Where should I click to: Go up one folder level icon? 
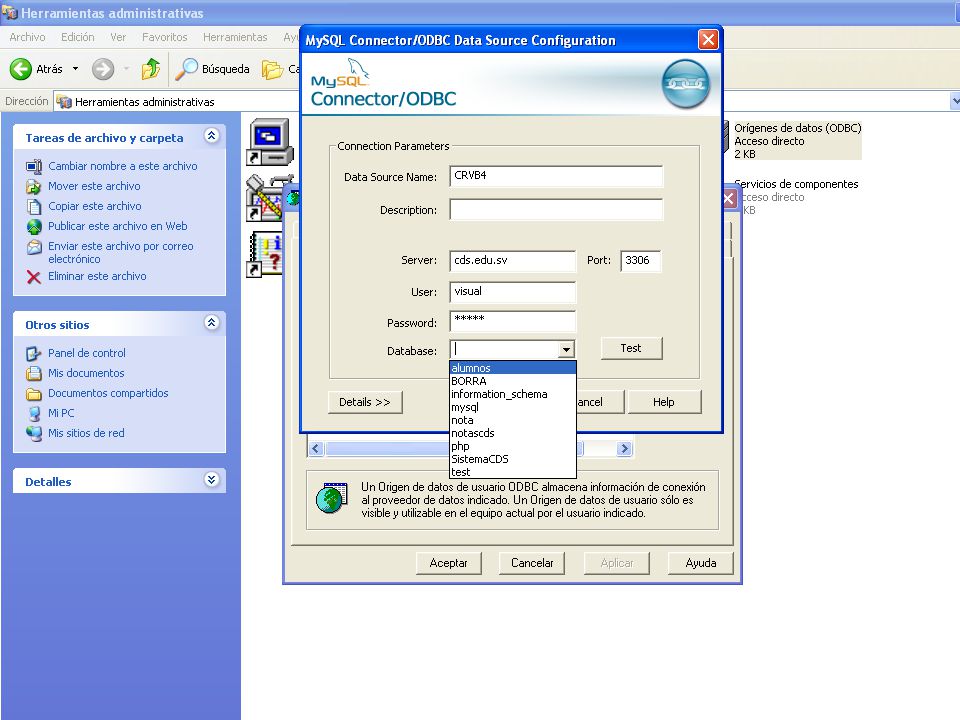pyautogui.click(x=151, y=69)
